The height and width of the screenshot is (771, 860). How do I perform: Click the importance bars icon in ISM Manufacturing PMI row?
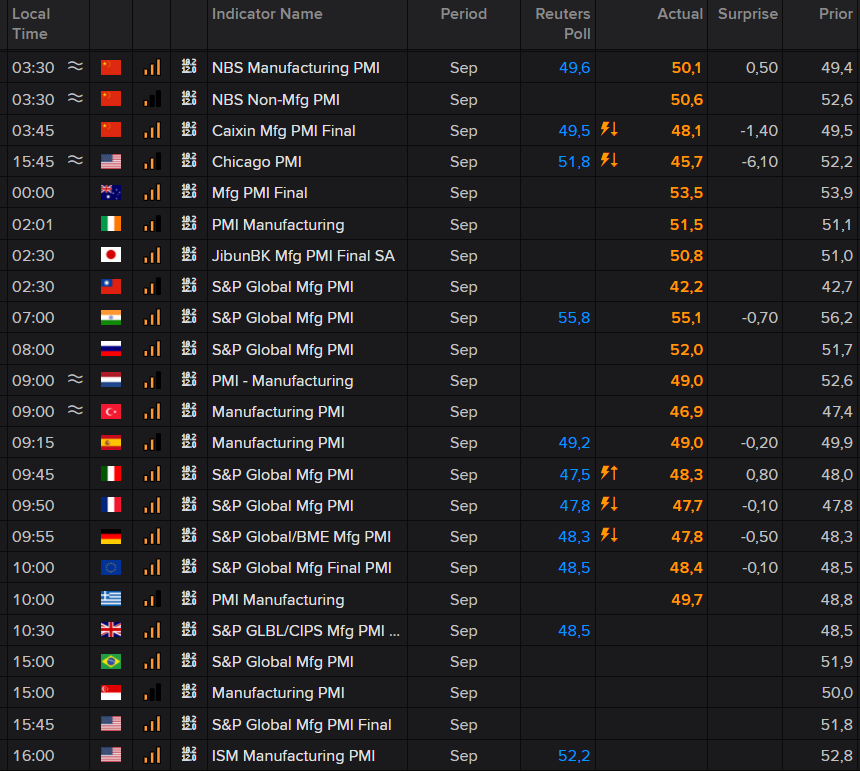click(x=152, y=755)
